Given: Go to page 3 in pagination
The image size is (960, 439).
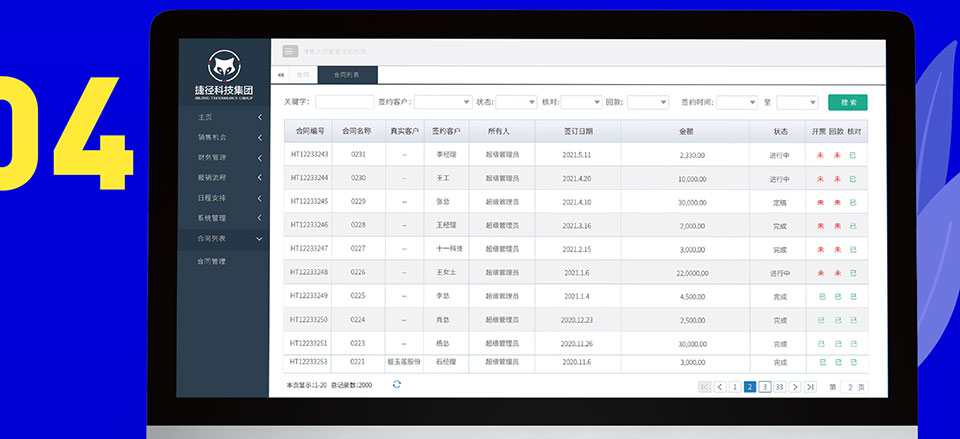Looking at the screenshot, I should click(765, 386).
